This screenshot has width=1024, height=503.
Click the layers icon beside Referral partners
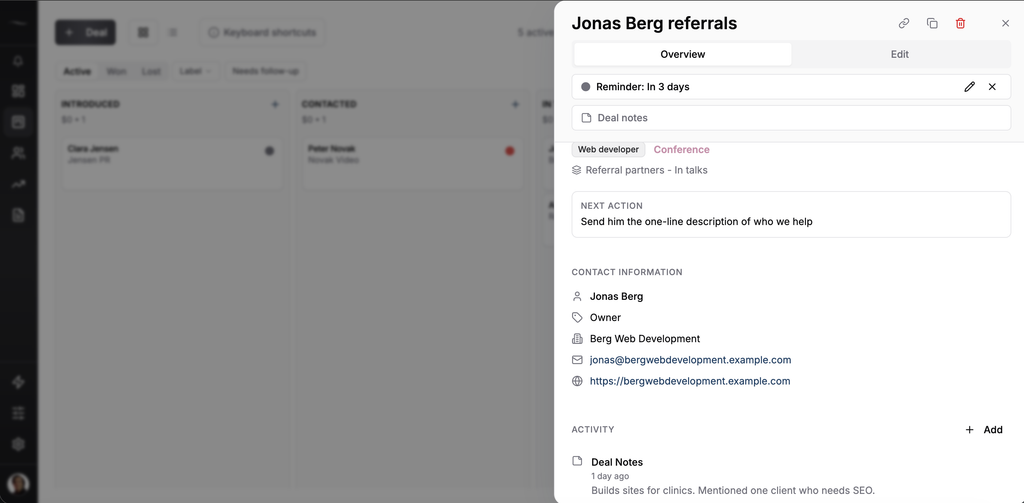(577, 170)
